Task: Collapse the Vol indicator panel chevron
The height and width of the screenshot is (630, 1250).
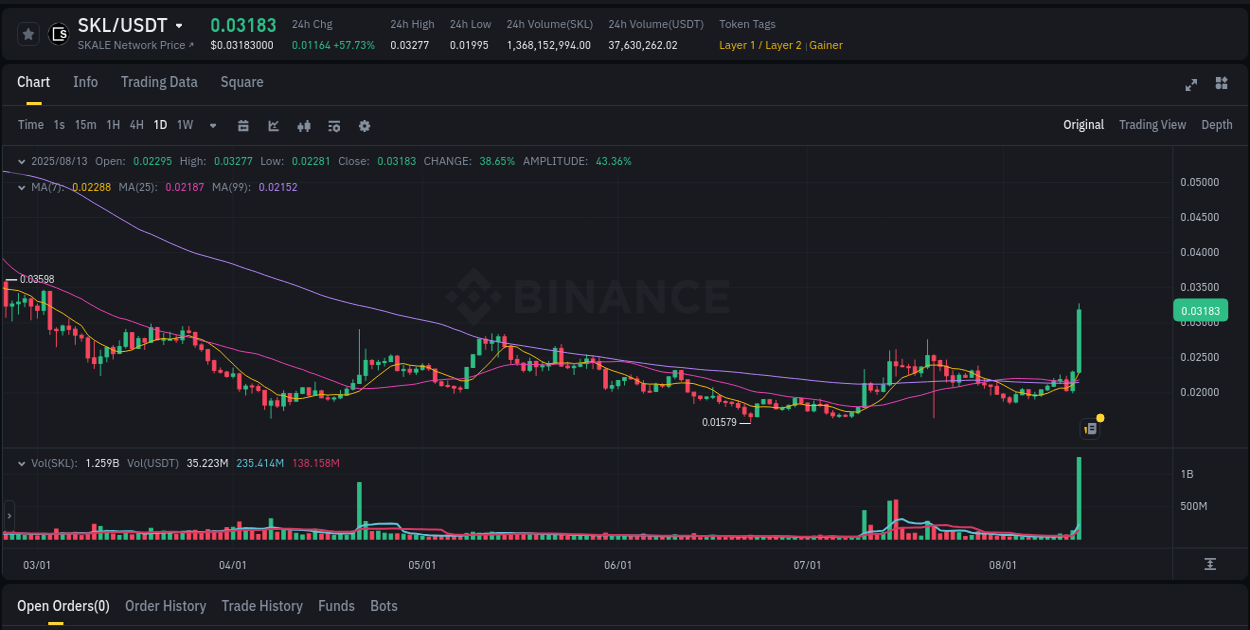Action: [22, 463]
